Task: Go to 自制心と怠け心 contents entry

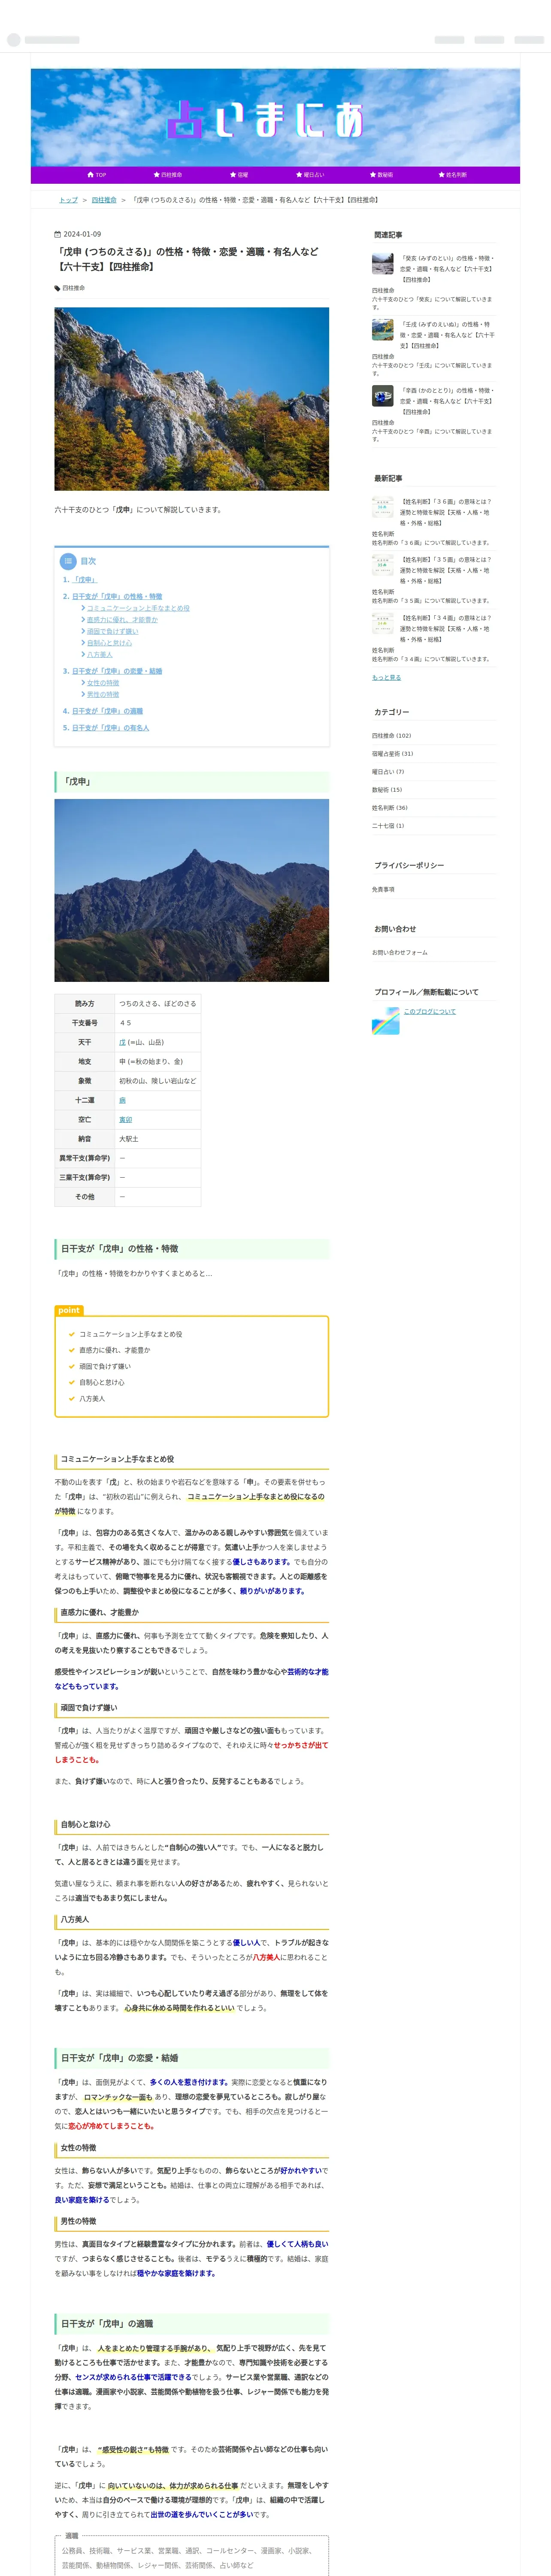Action: (109, 643)
